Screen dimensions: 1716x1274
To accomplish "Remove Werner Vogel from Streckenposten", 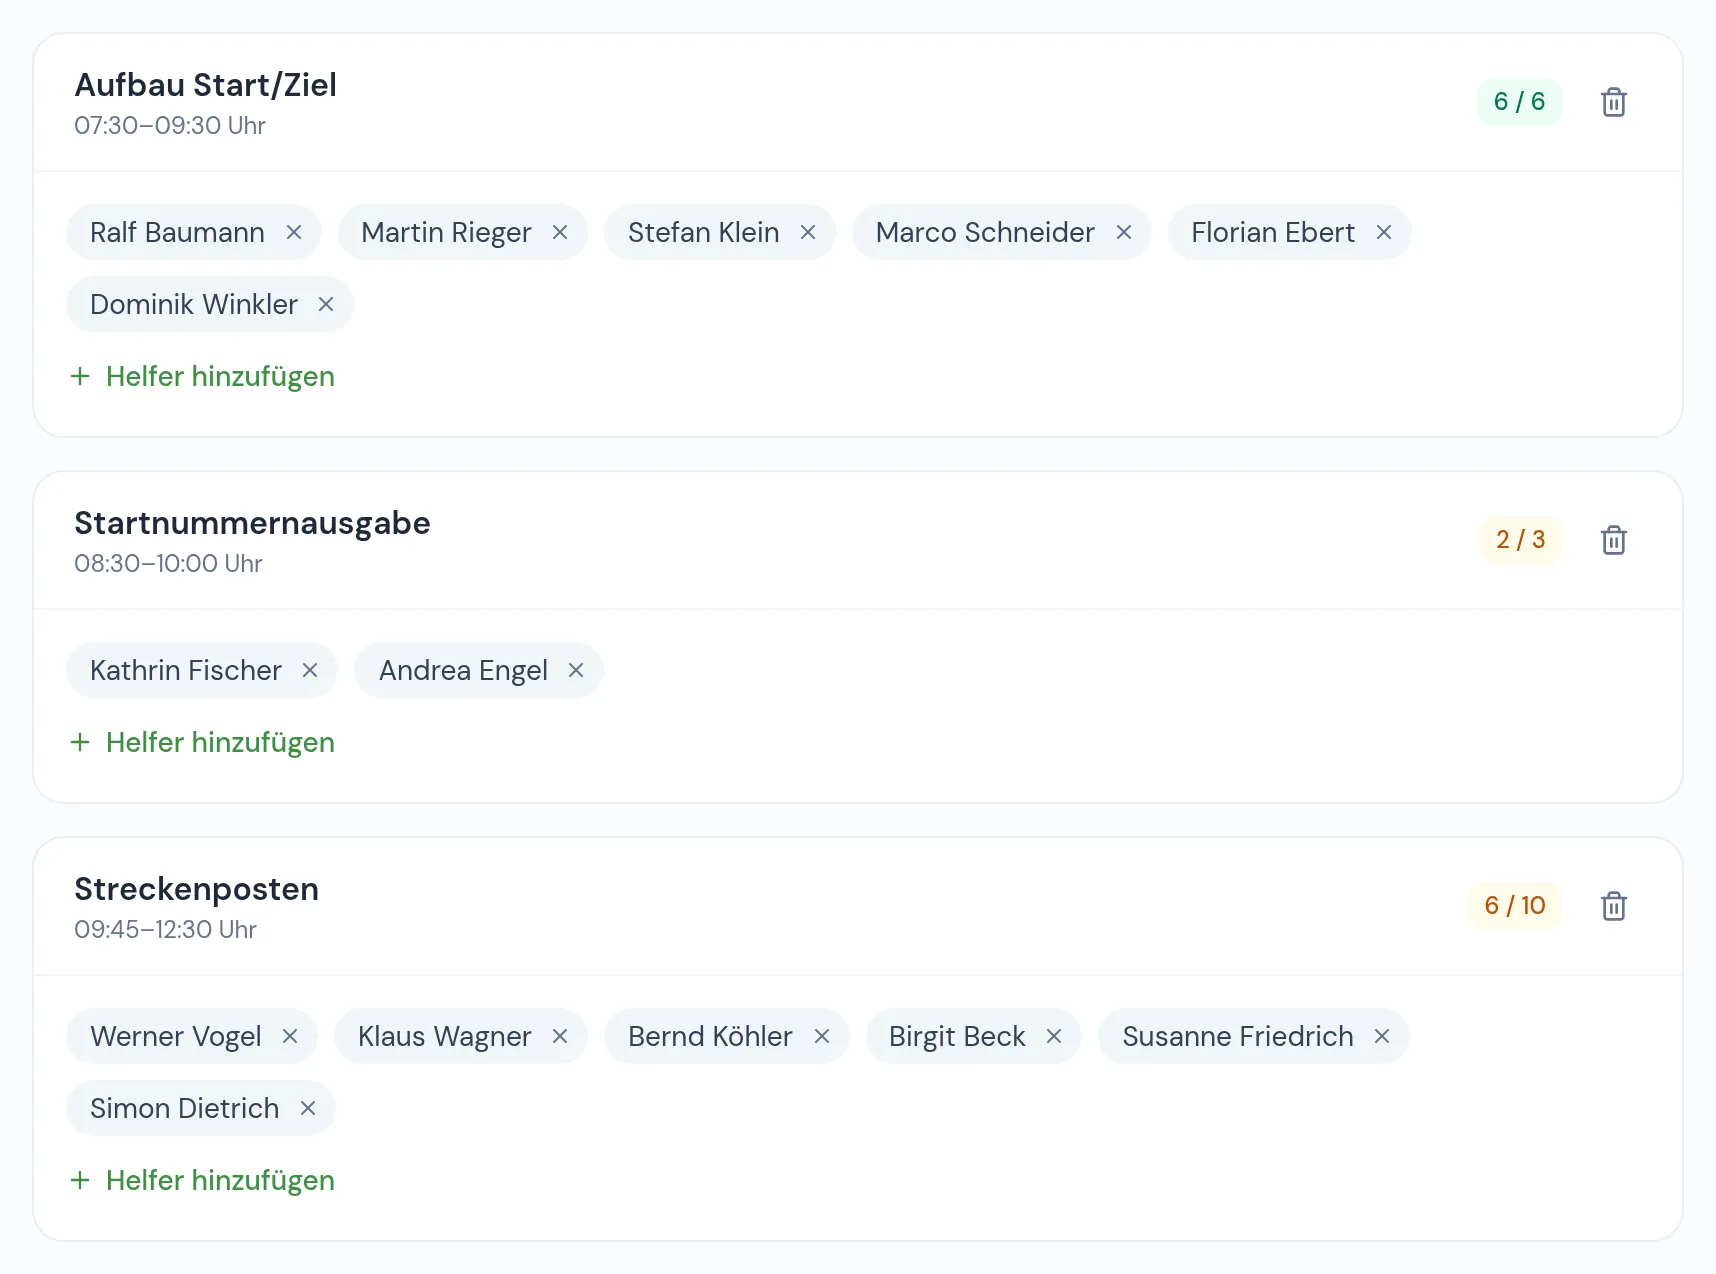I will (x=290, y=1036).
